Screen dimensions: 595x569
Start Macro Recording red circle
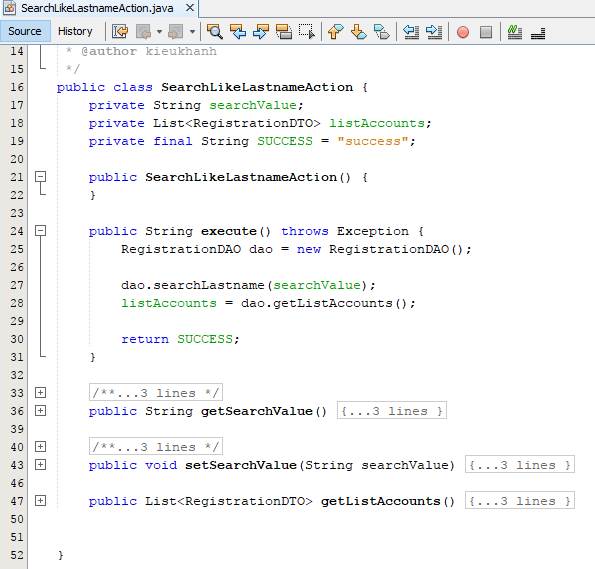(x=463, y=32)
